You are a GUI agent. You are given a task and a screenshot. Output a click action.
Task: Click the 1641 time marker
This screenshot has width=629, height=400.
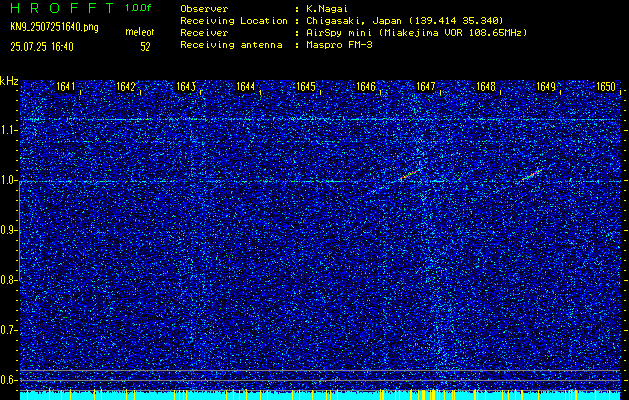(x=66, y=86)
